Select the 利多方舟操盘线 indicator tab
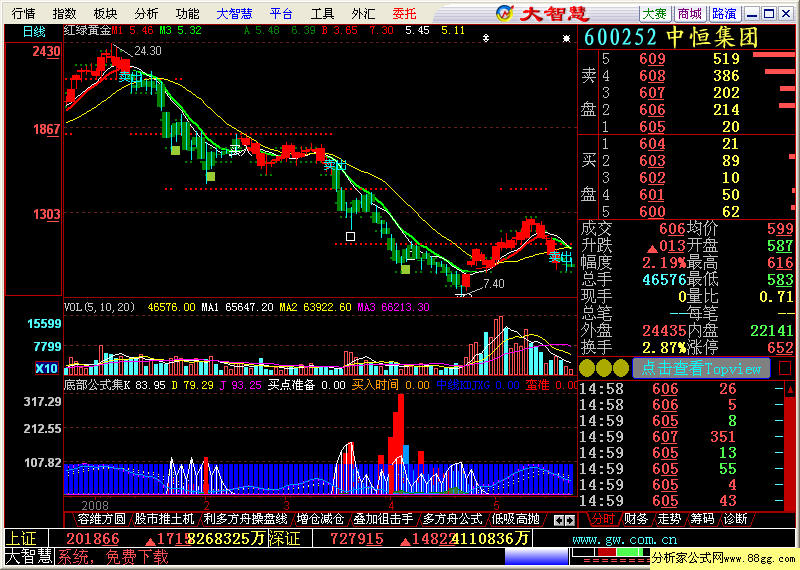800x570 pixels. (245, 519)
